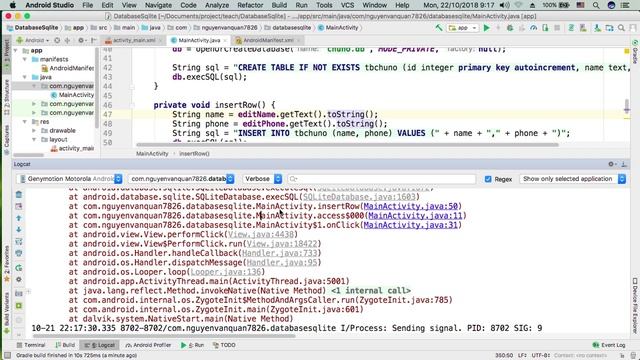
Task: Open Project Structure icon in toolbar
Action: (x=609, y=28)
